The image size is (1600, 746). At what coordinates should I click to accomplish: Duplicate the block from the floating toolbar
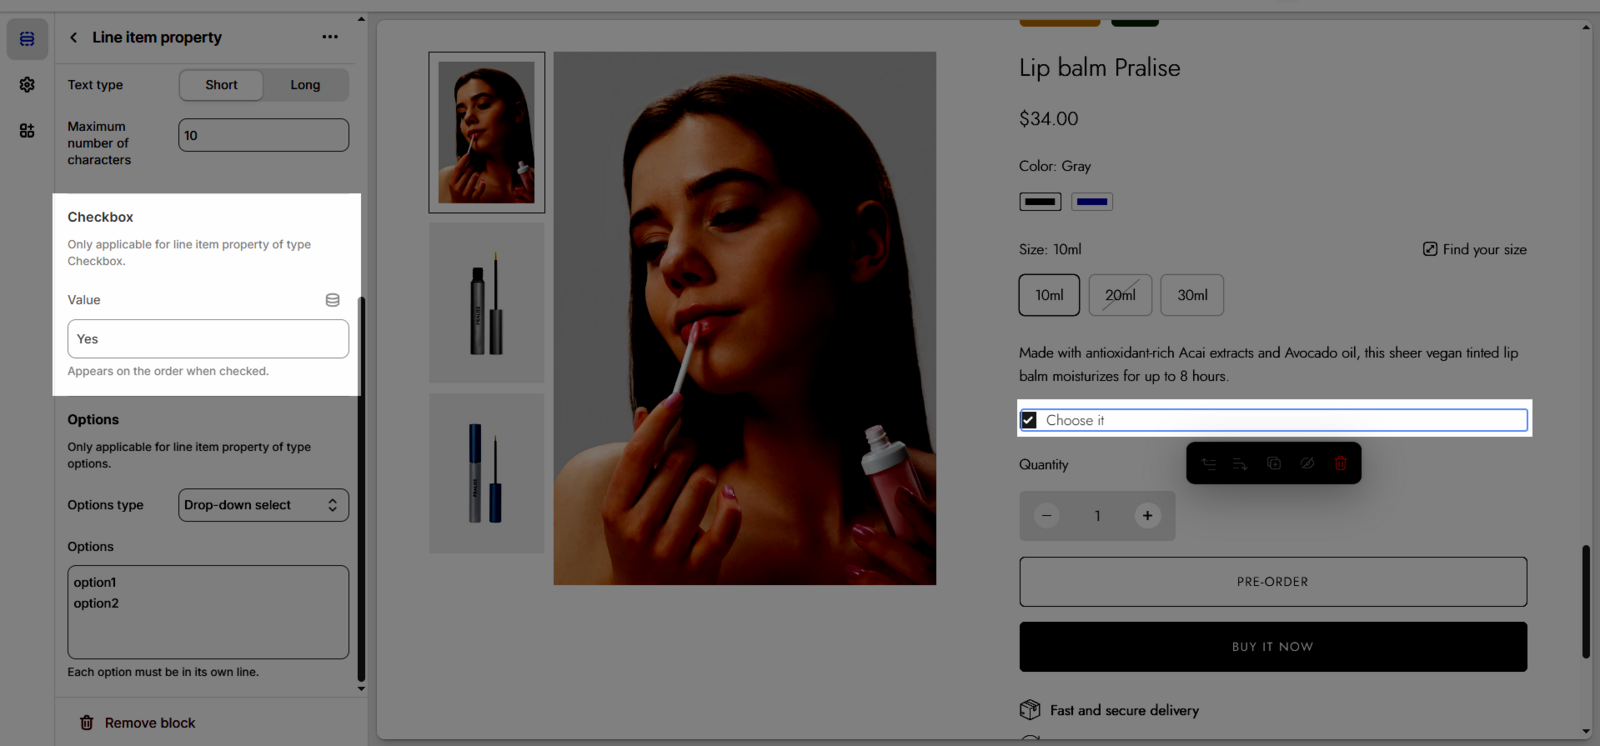pos(1274,463)
